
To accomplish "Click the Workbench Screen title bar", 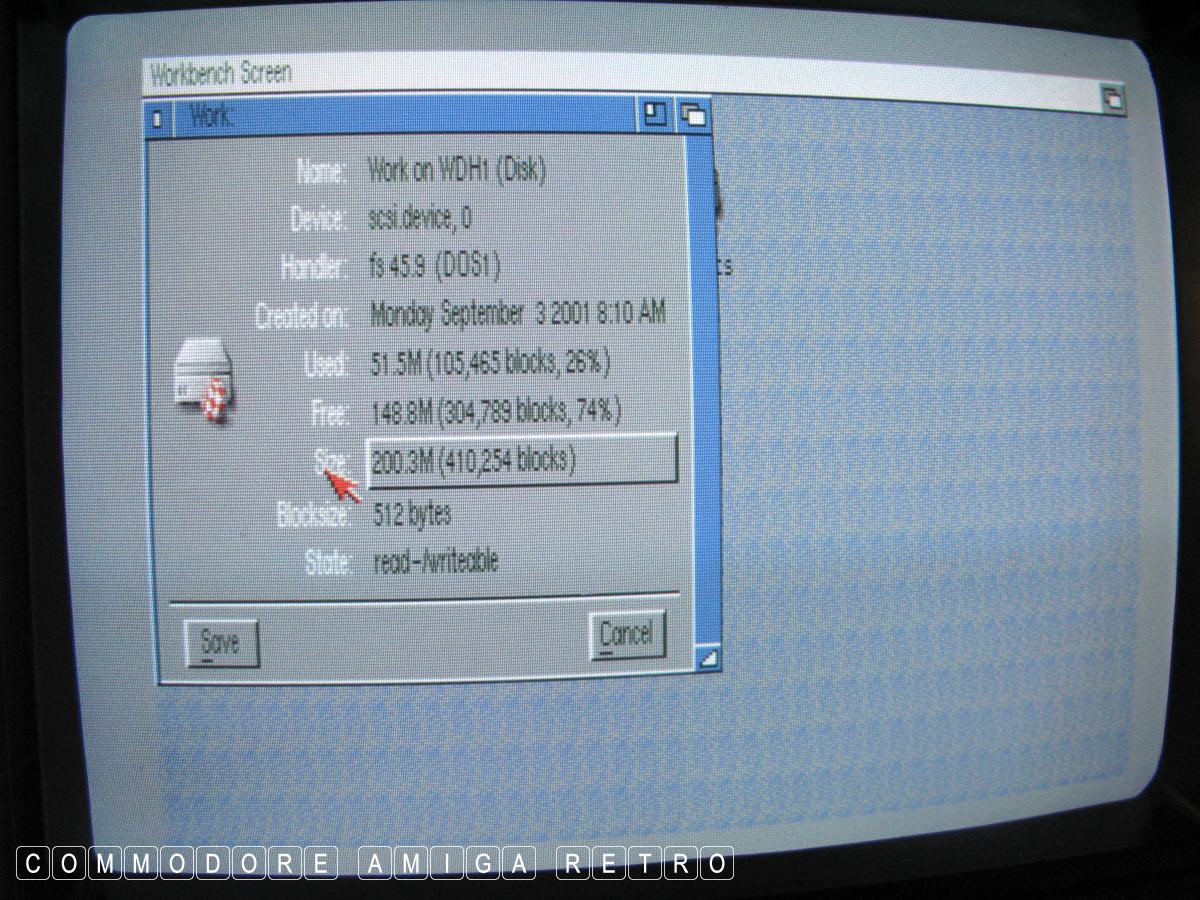I will pos(600,76).
